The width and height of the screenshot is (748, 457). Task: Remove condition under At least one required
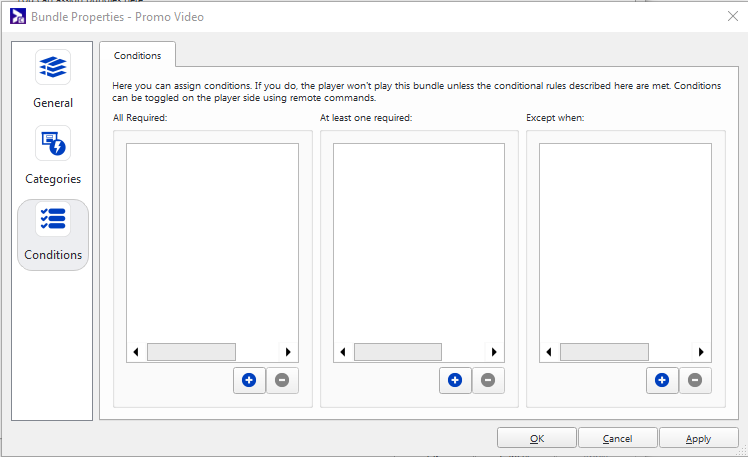(488, 380)
